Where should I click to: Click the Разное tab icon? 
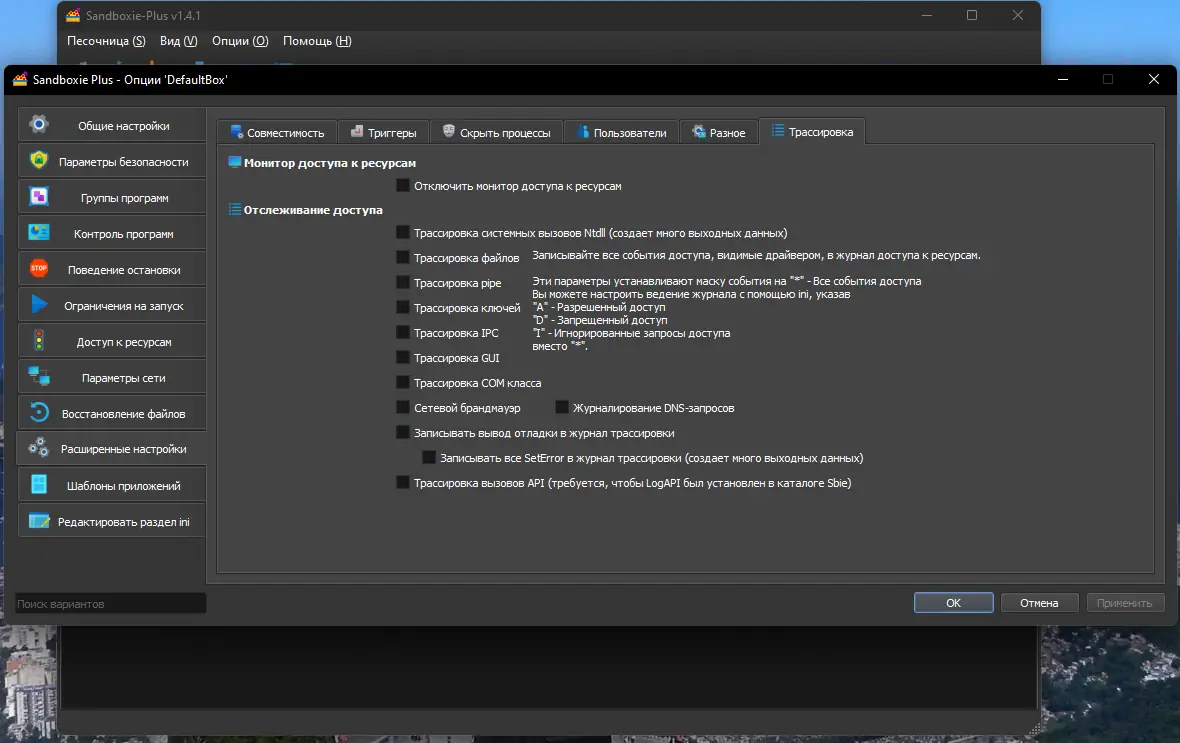click(x=698, y=132)
